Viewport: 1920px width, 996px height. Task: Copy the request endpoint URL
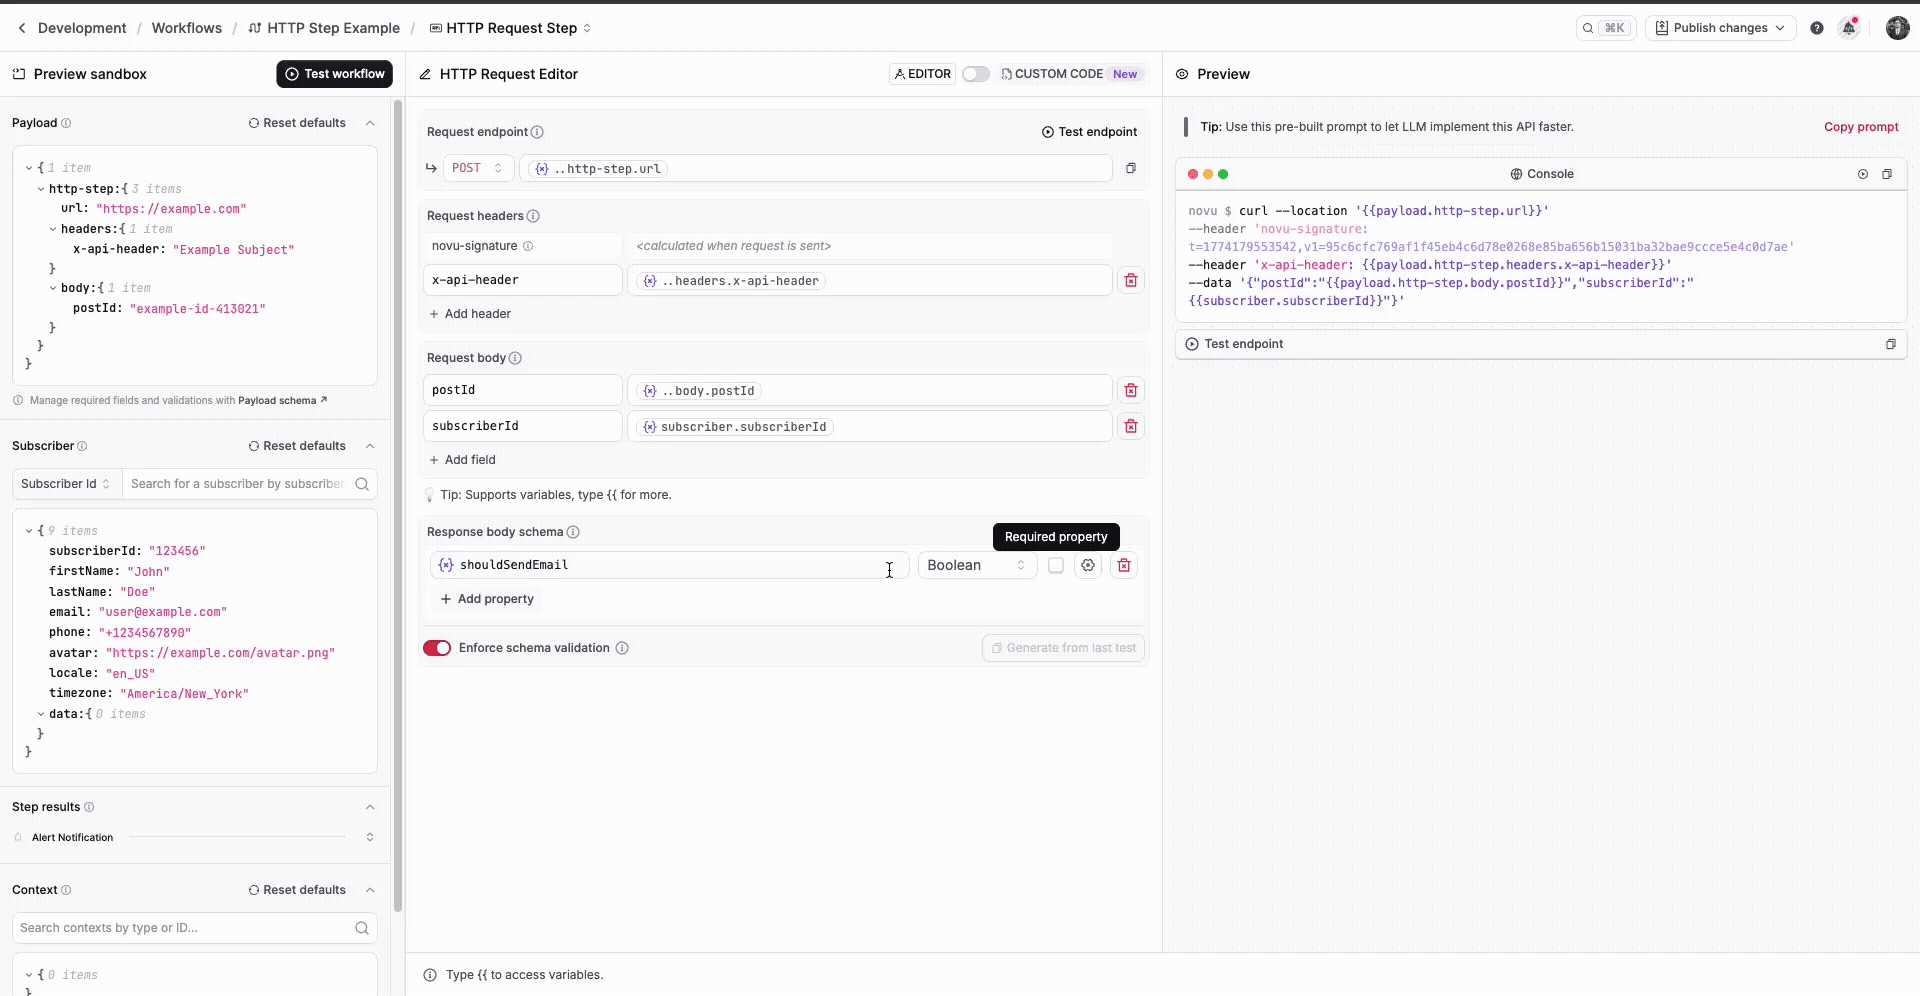tap(1131, 168)
